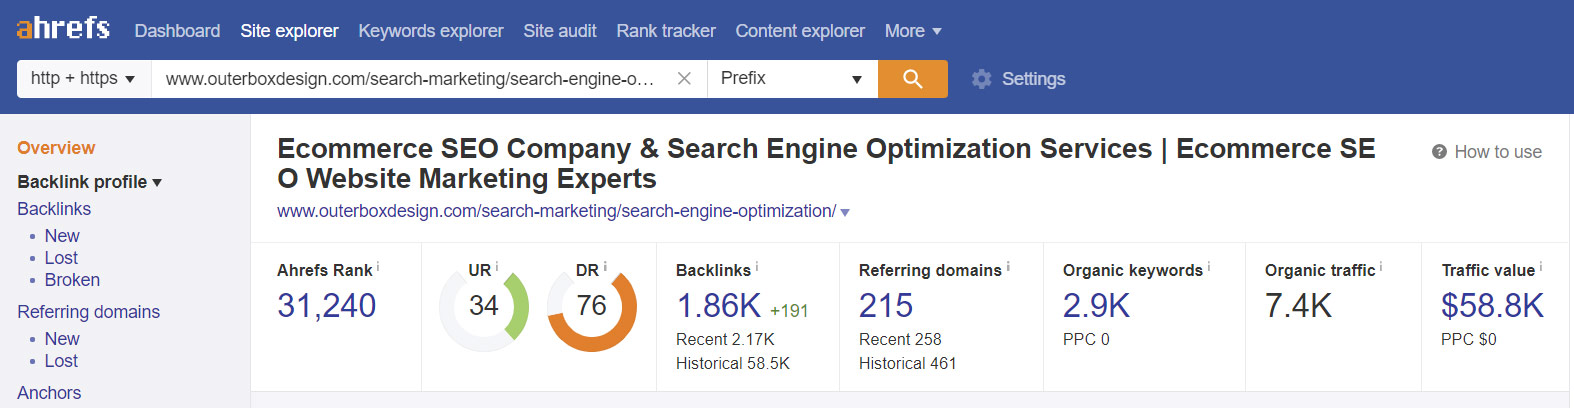Click the DR 76 gauge
This screenshot has height=408, width=1574.
[x=592, y=307]
